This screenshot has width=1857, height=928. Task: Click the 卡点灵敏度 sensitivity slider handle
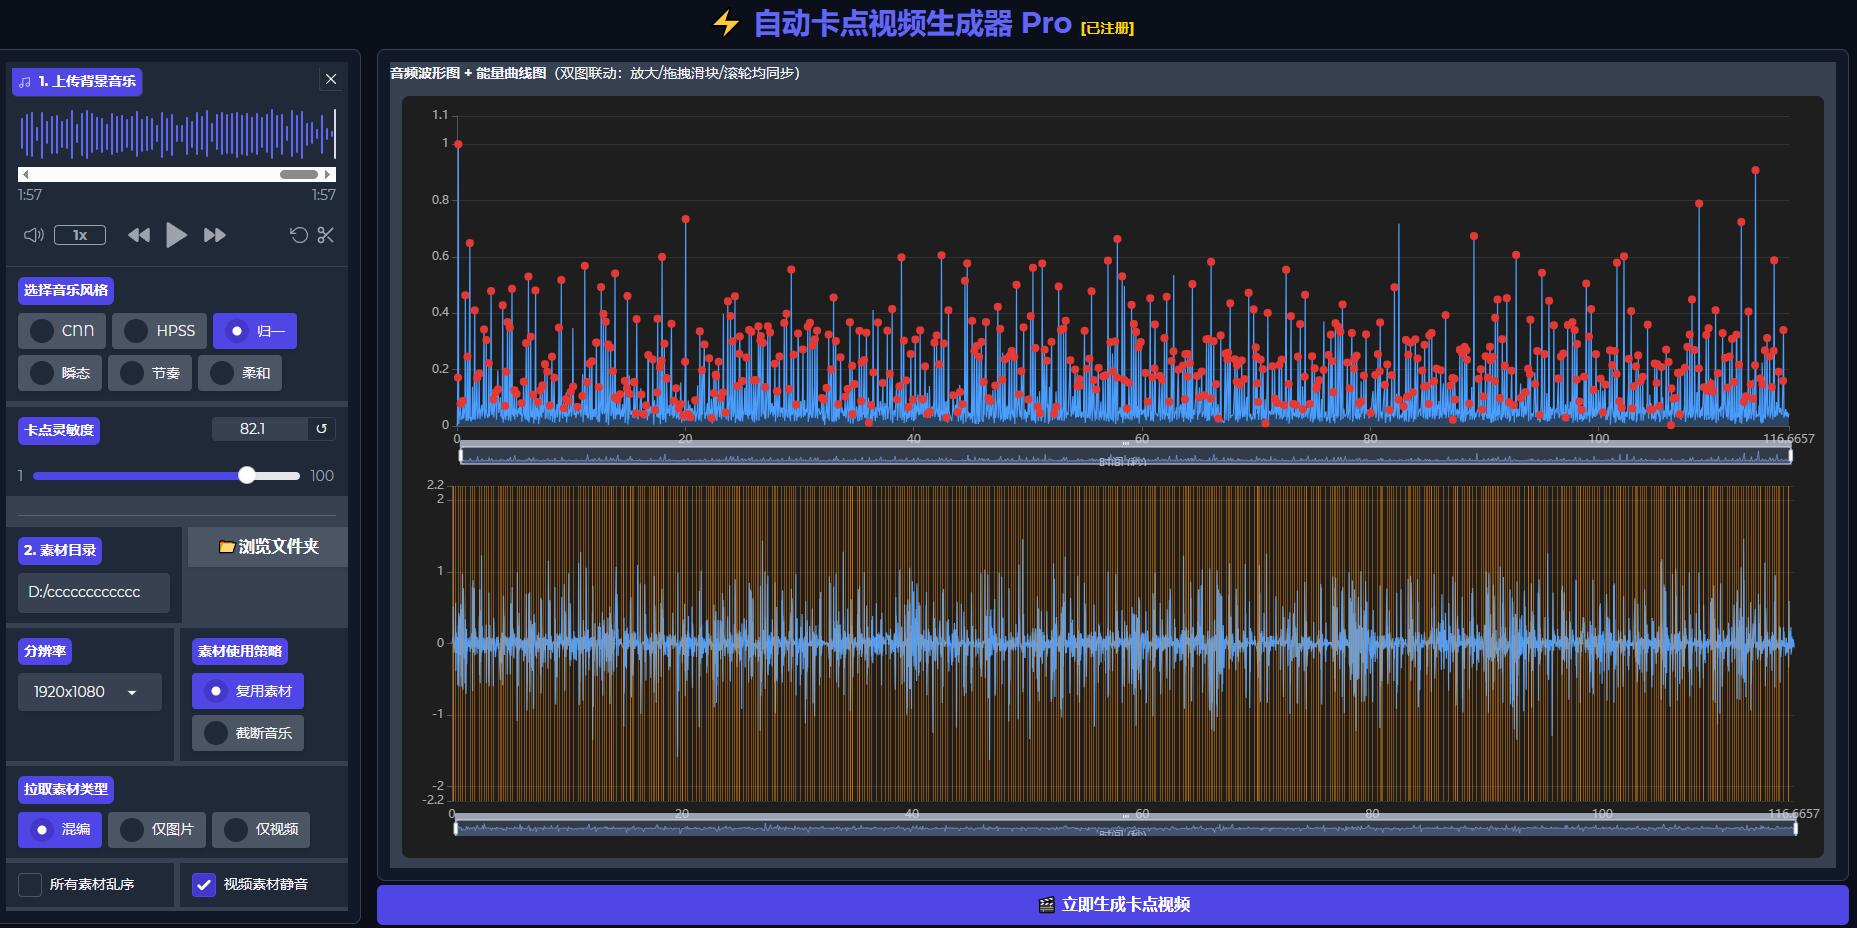point(247,476)
